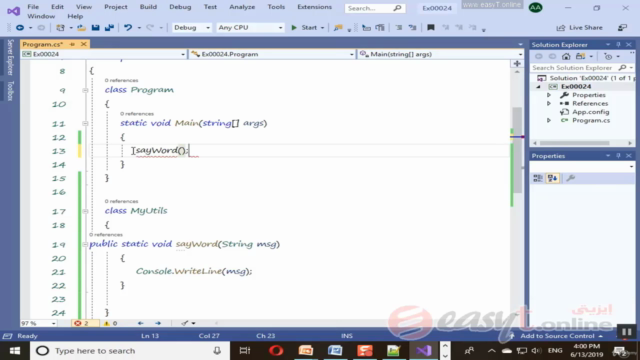Screen dimensions: 640x360
Task: Click the Send Feedback icon beside Live Share
Action: (x=622, y=27)
